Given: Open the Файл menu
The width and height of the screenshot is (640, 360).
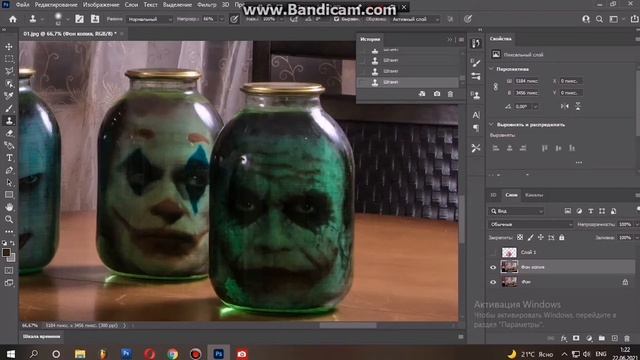Looking at the screenshot, I should [22, 5].
